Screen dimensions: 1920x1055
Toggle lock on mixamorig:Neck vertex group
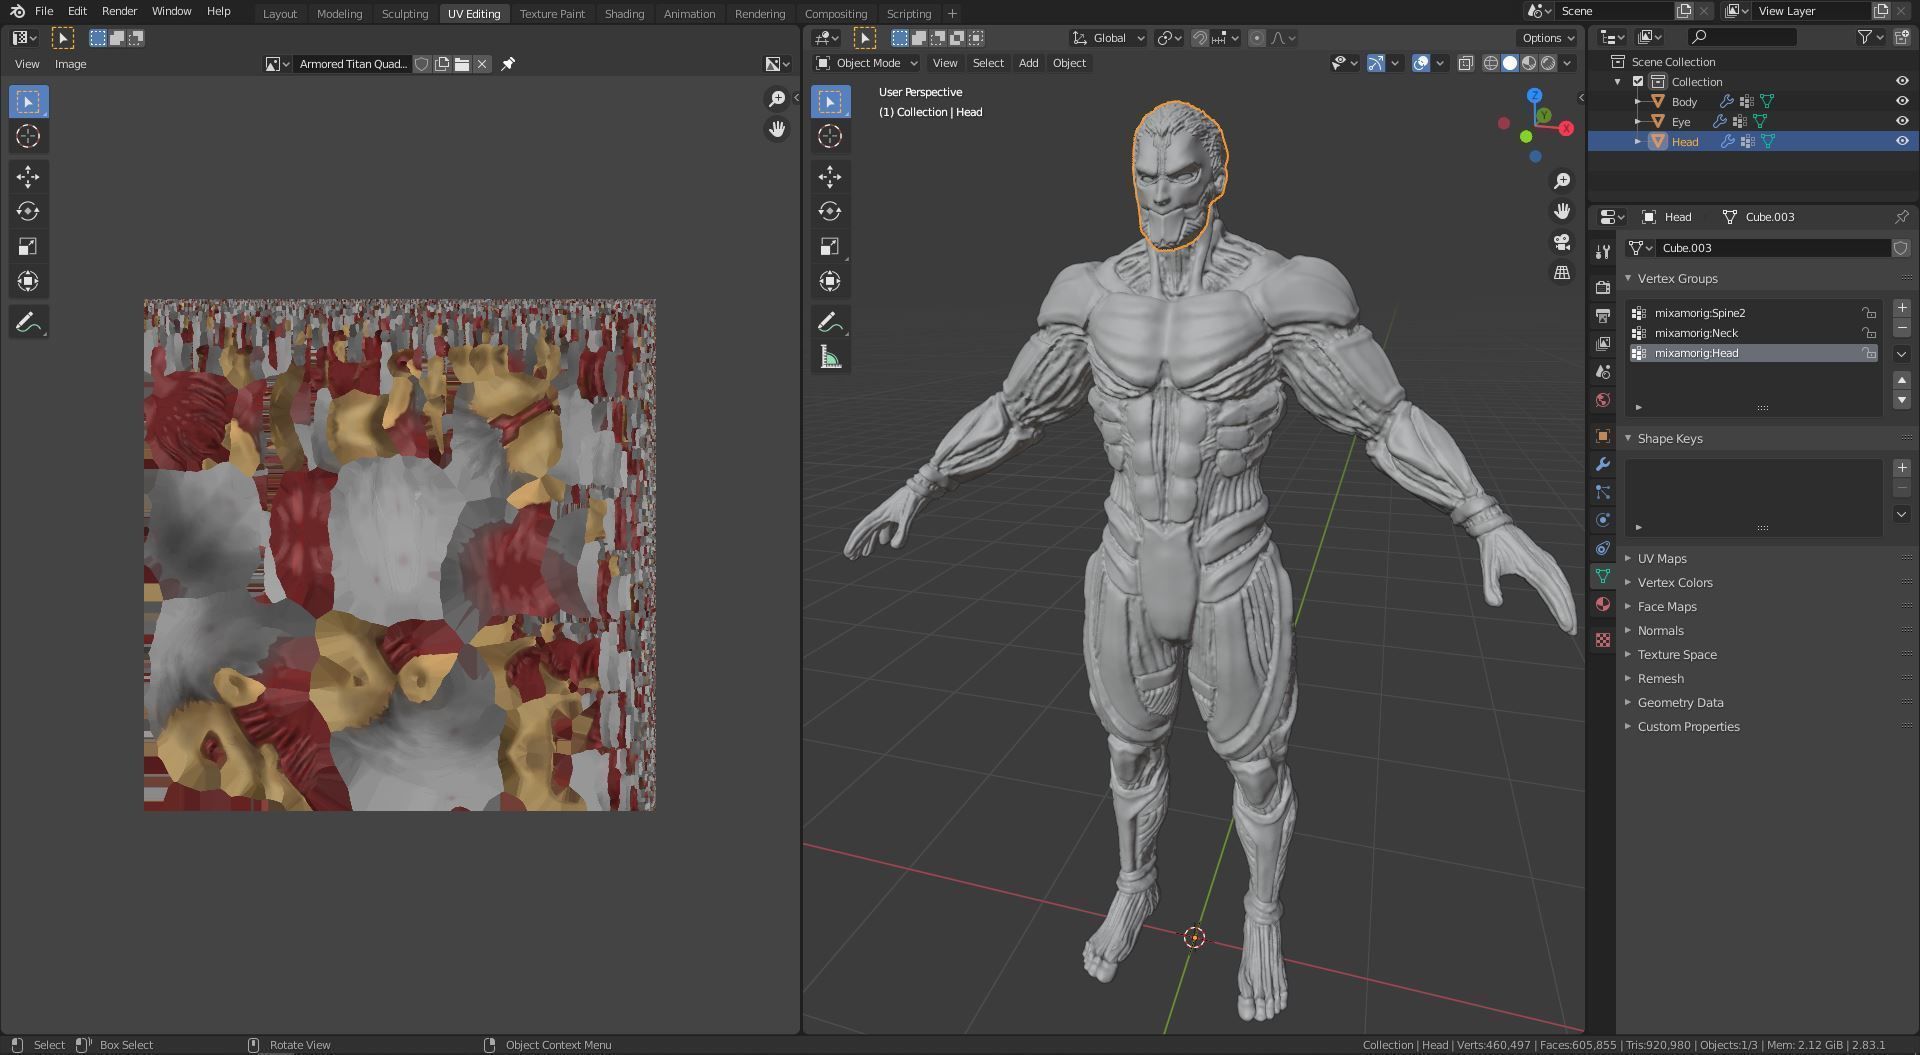coord(1868,333)
